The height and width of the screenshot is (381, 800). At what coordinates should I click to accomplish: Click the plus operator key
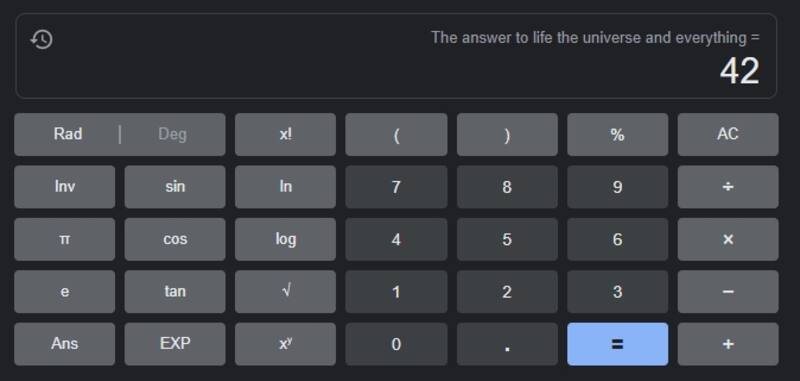tap(728, 344)
